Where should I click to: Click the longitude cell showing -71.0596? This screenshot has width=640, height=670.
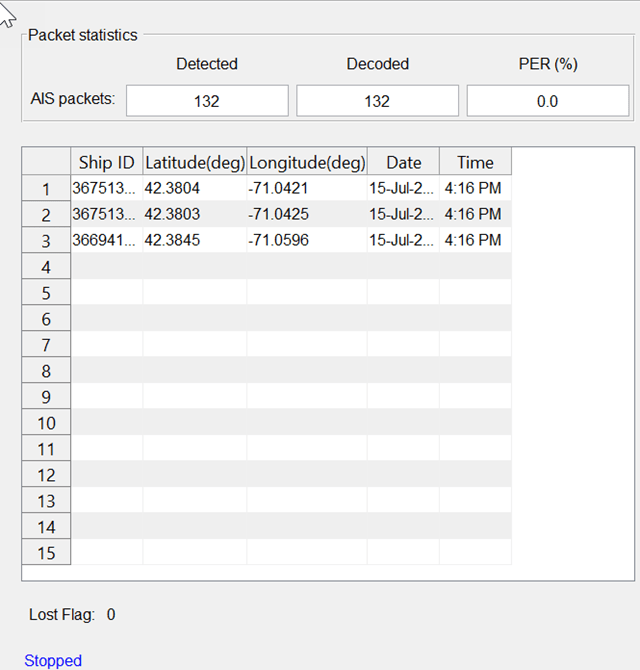(x=307, y=240)
